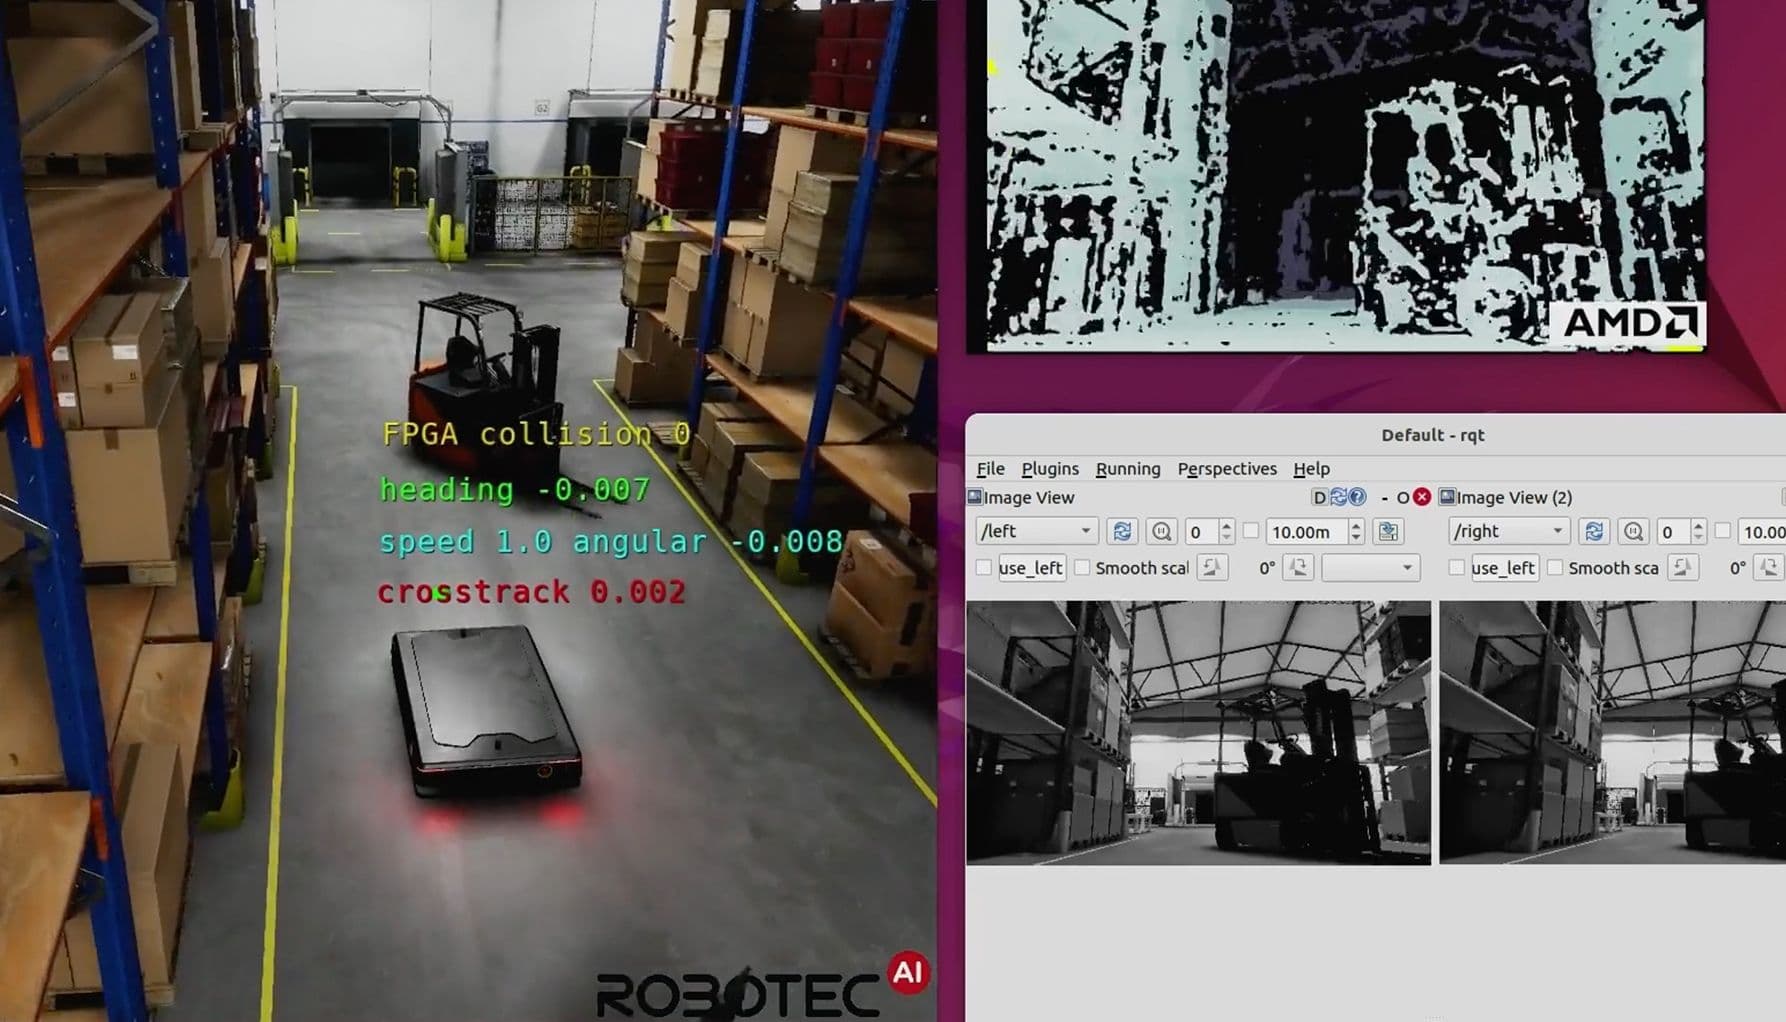Screen dimensions: 1786x1022
Task: Open the /right topic dropdown
Action: pos(1508,532)
